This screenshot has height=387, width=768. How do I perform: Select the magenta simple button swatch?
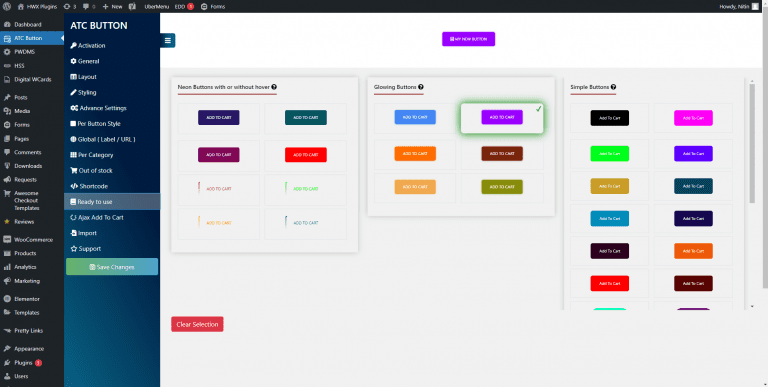point(693,118)
